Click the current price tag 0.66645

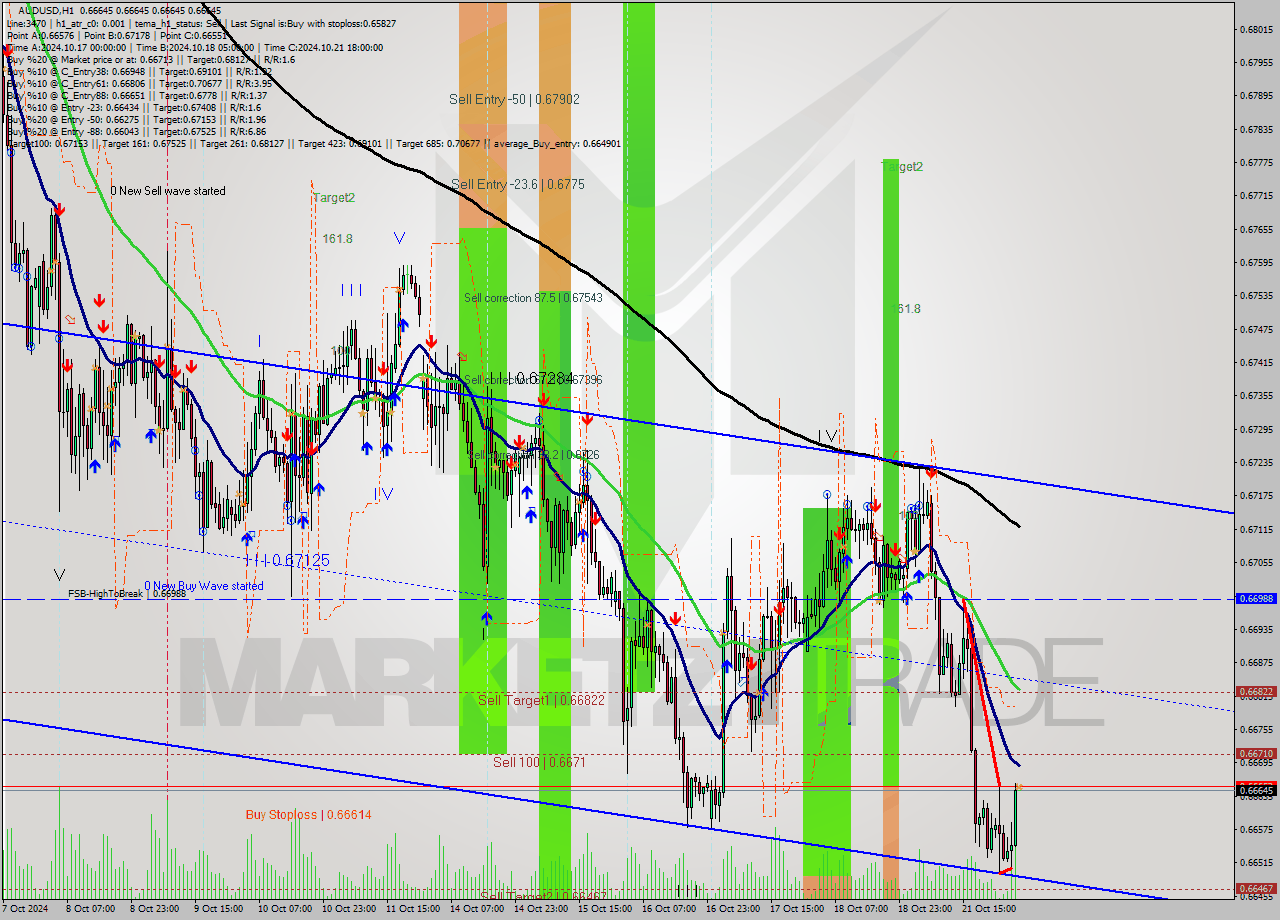pos(1257,790)
